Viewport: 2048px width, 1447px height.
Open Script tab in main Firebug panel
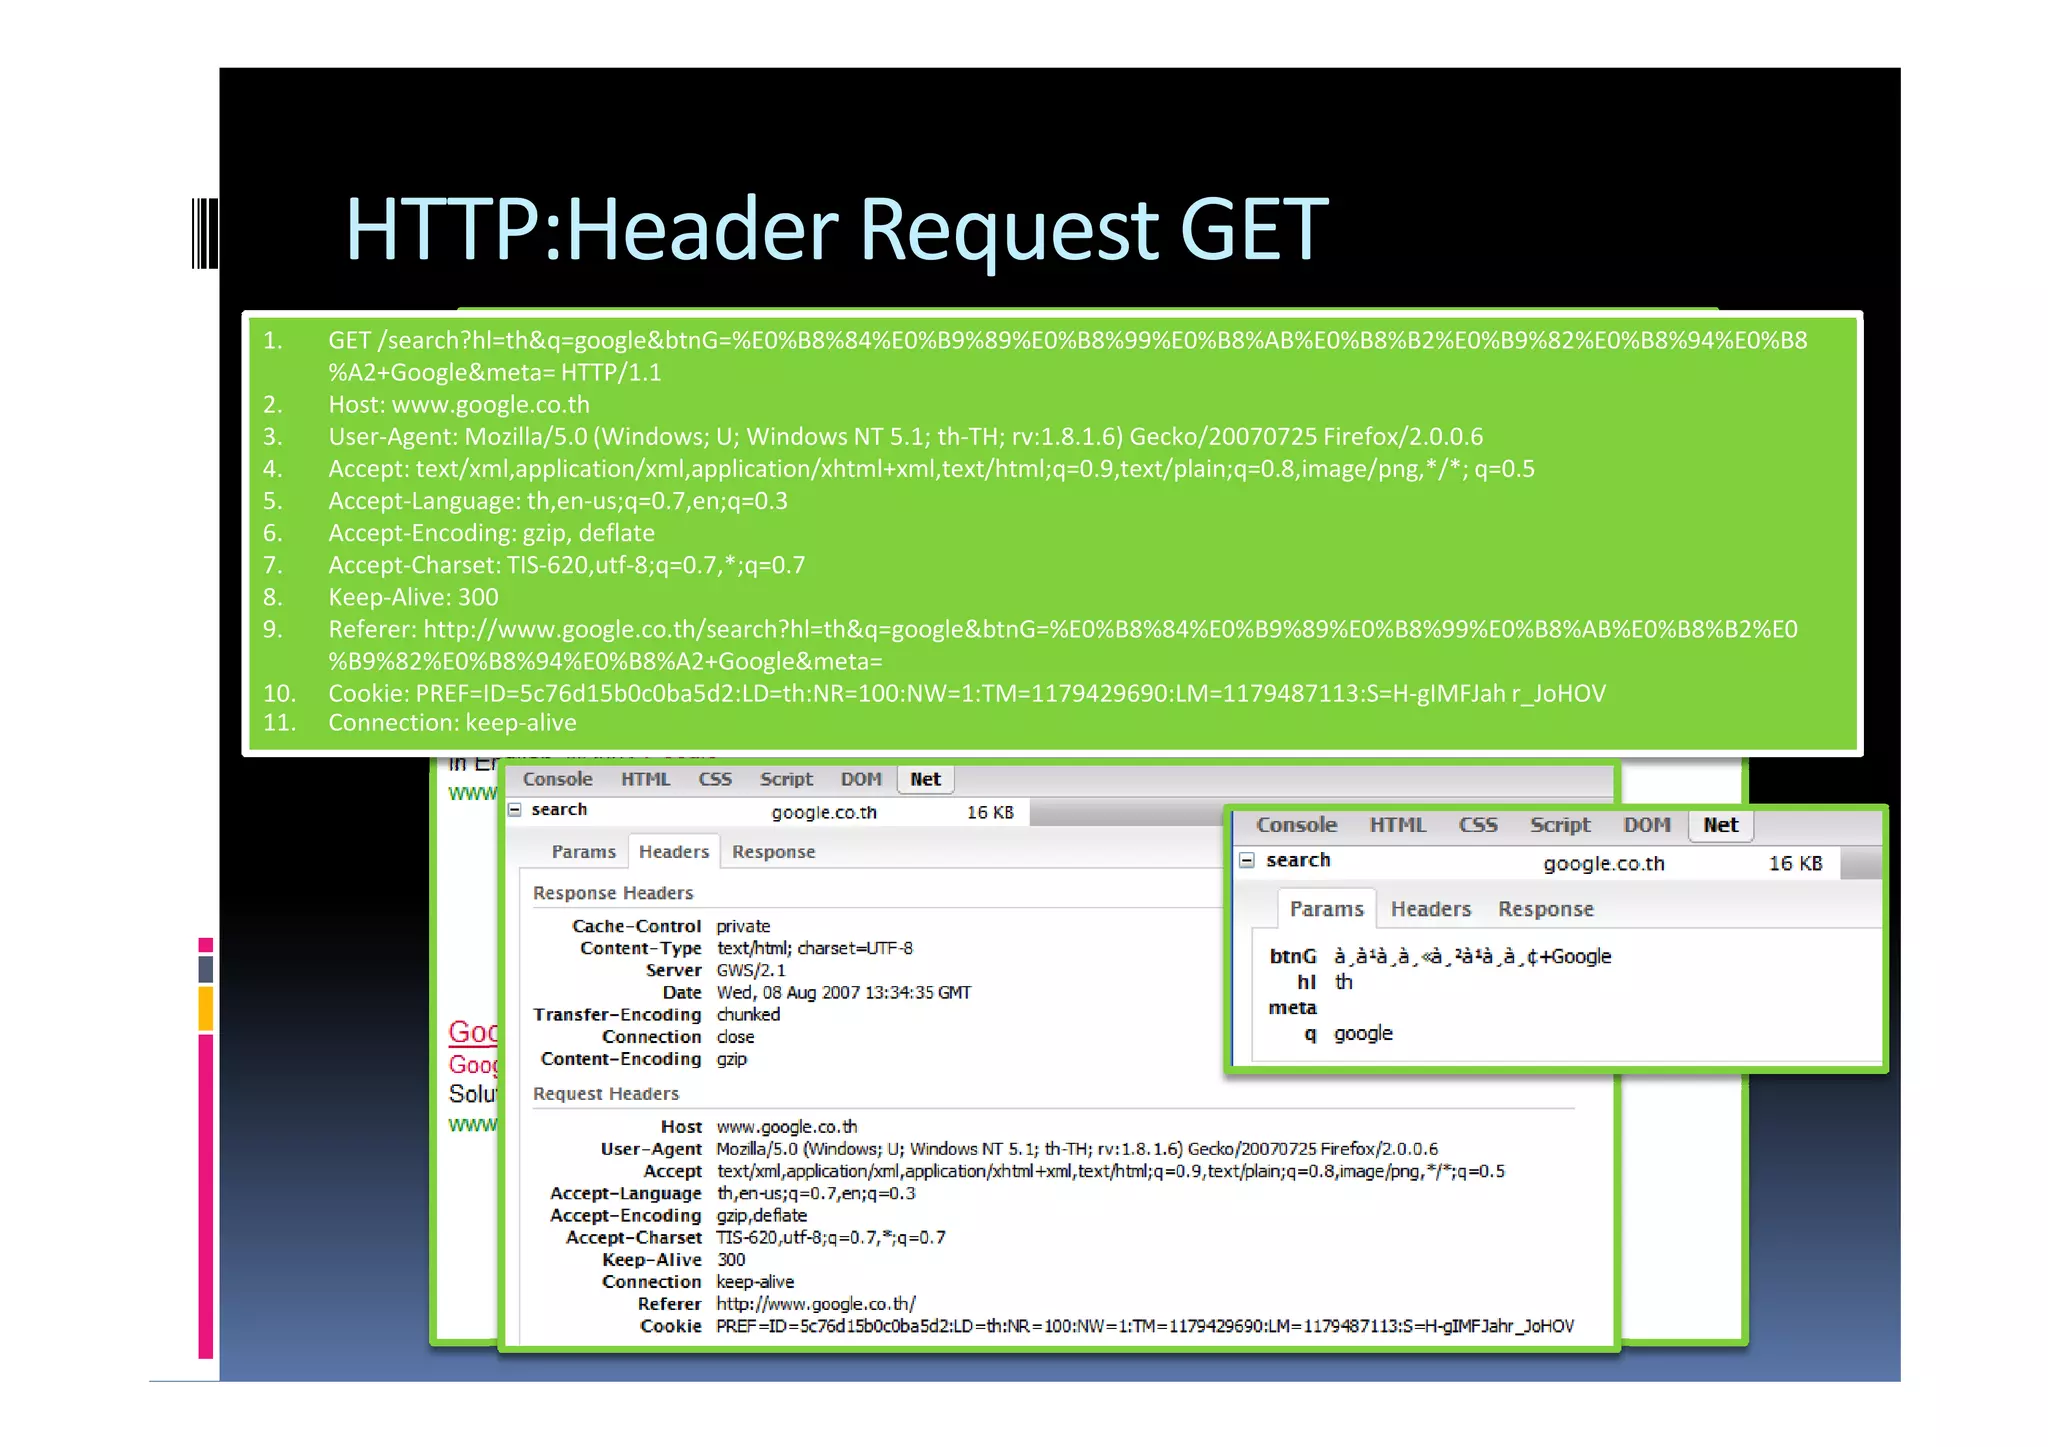(786, 779)
